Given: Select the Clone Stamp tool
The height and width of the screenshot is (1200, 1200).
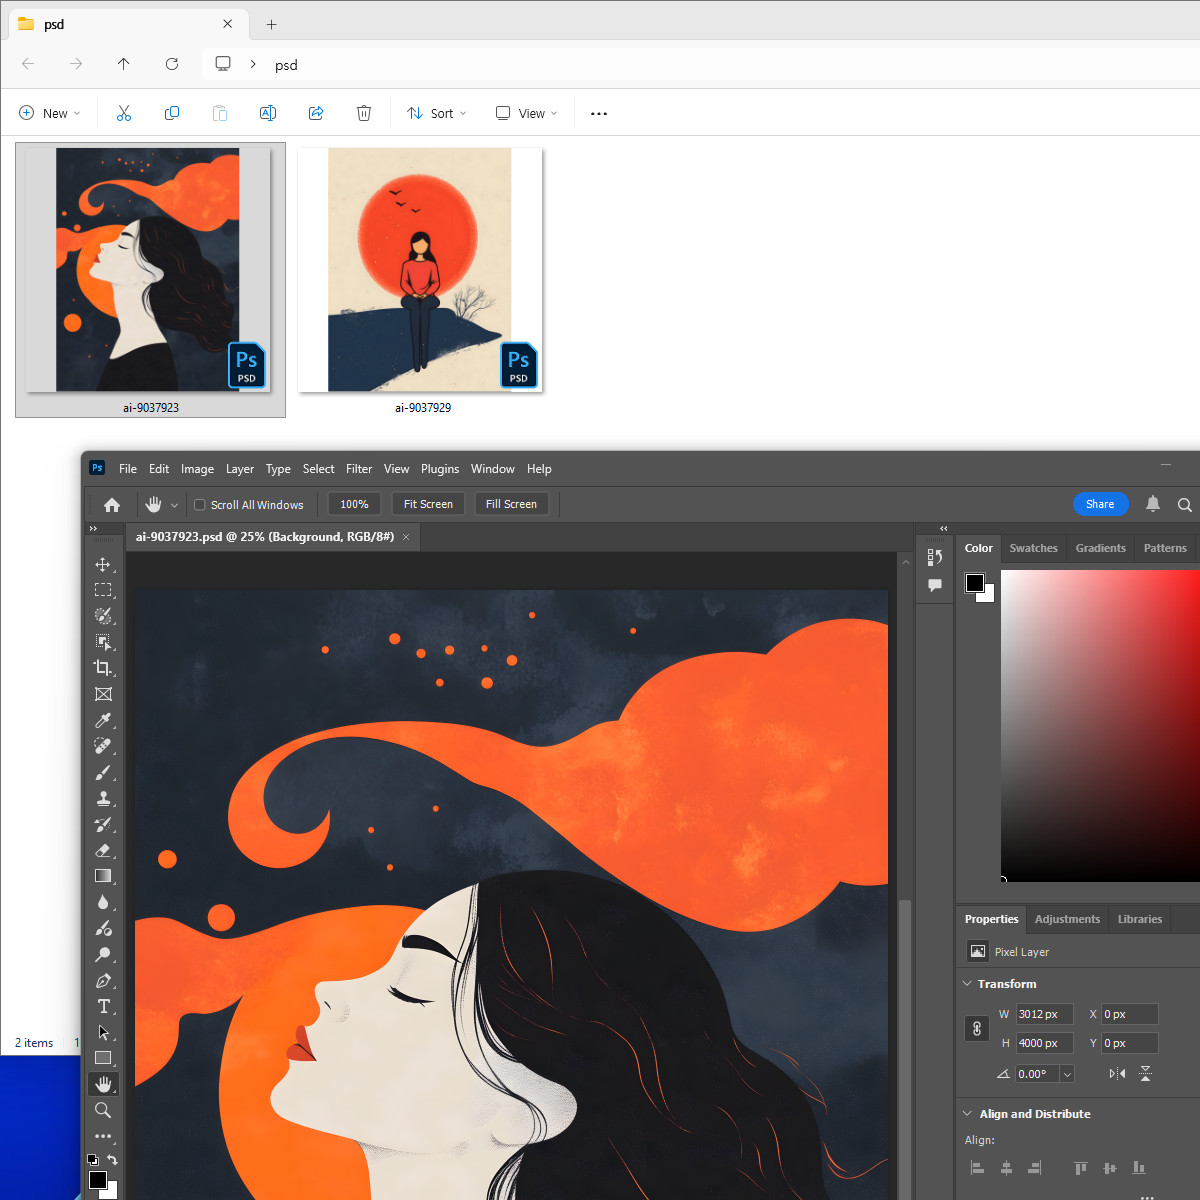Looking at the screenshot, I should pos(103,798).
